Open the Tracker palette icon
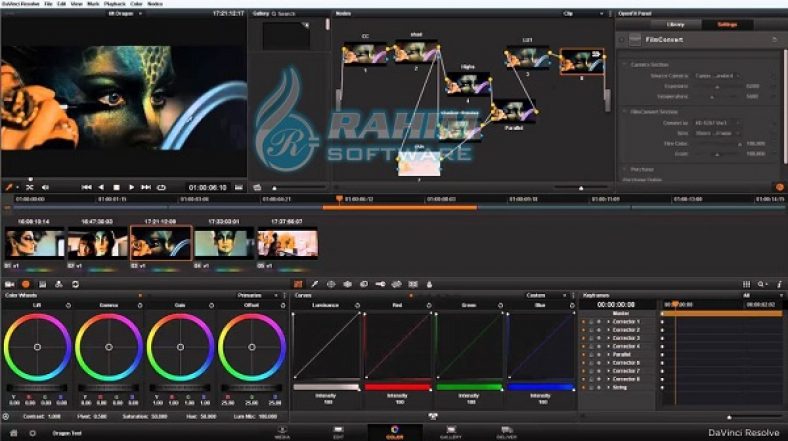The image size is (788, 441). tap(347, 284)
